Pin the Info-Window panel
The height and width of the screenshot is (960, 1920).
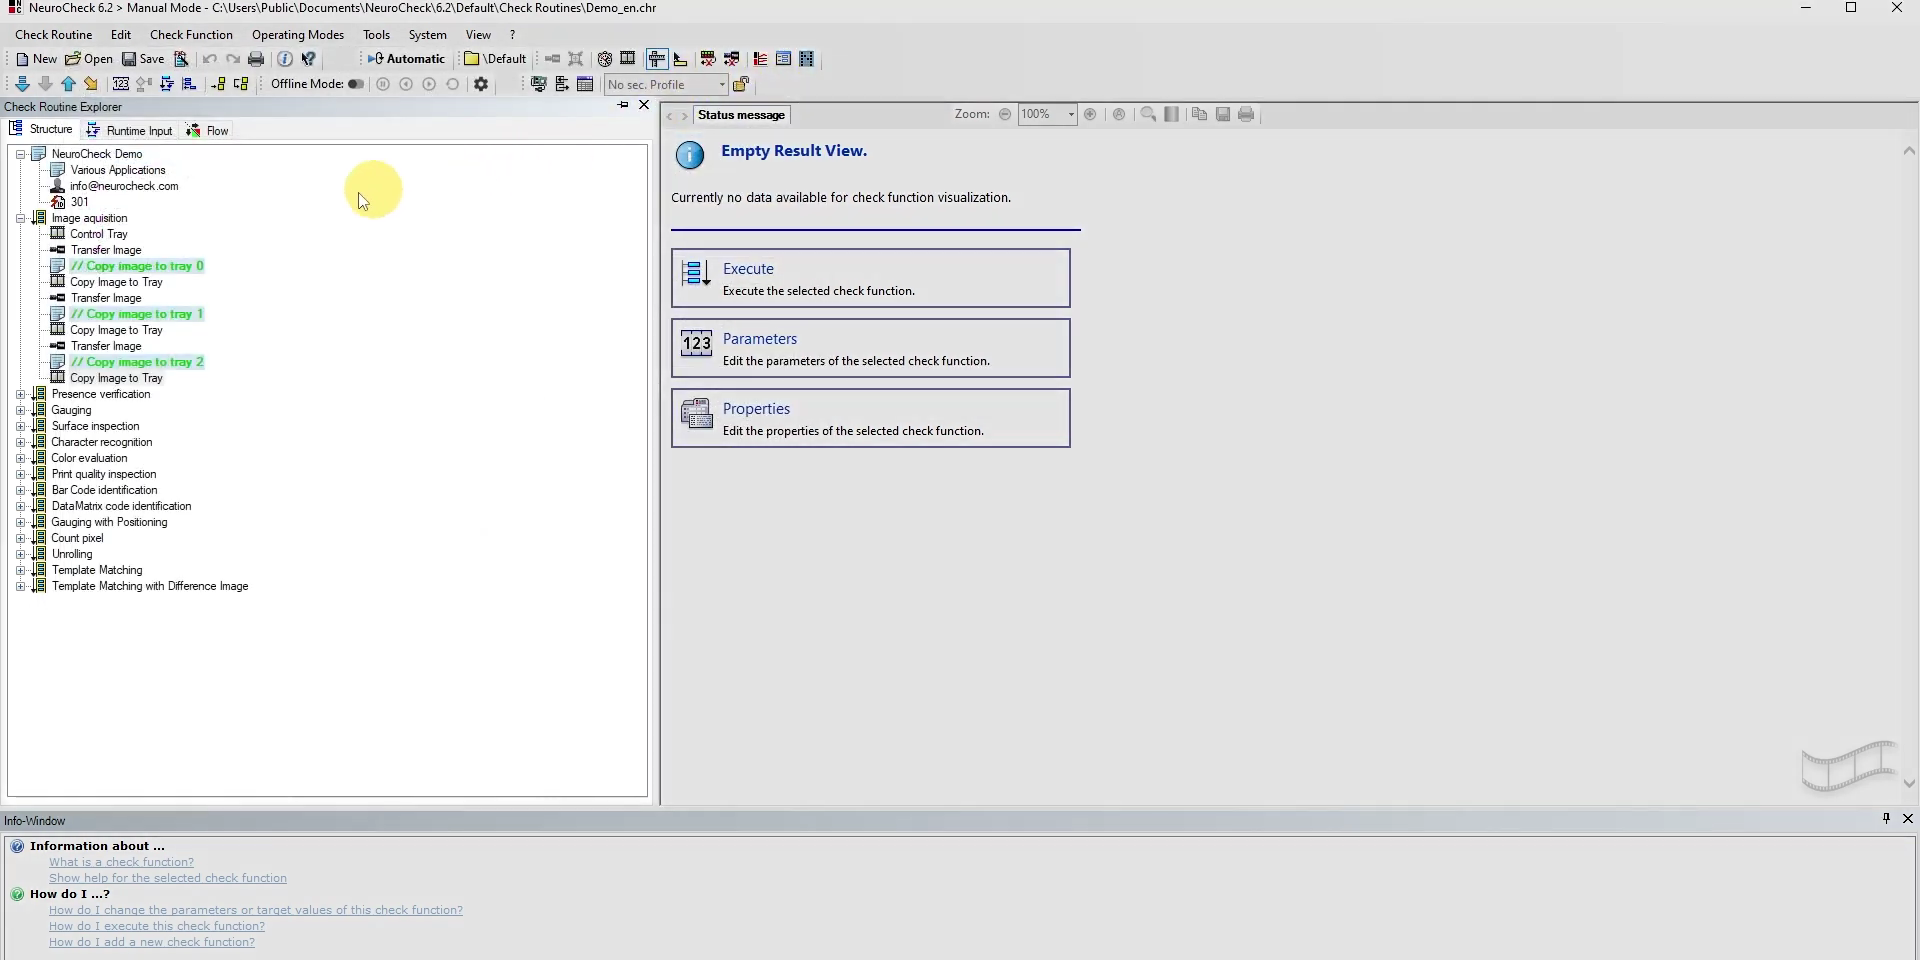(x=1886, y=819)
